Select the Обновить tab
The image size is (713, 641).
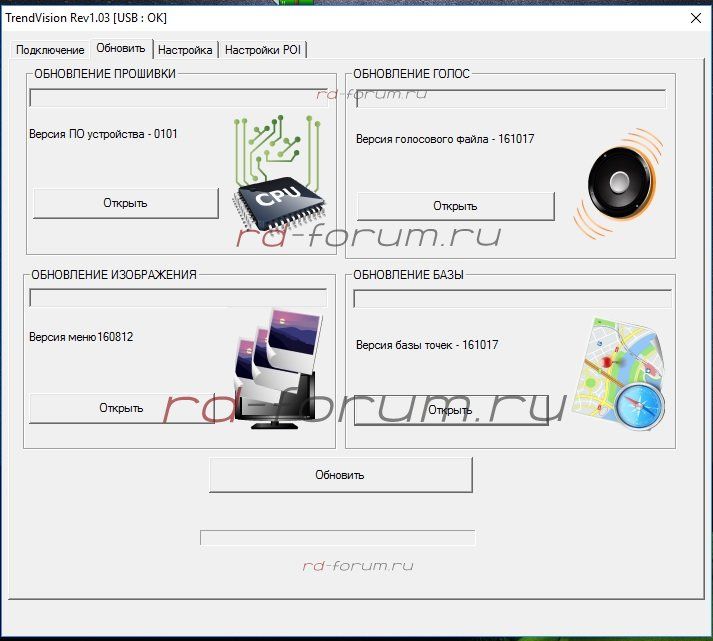[x=121, y=49]
